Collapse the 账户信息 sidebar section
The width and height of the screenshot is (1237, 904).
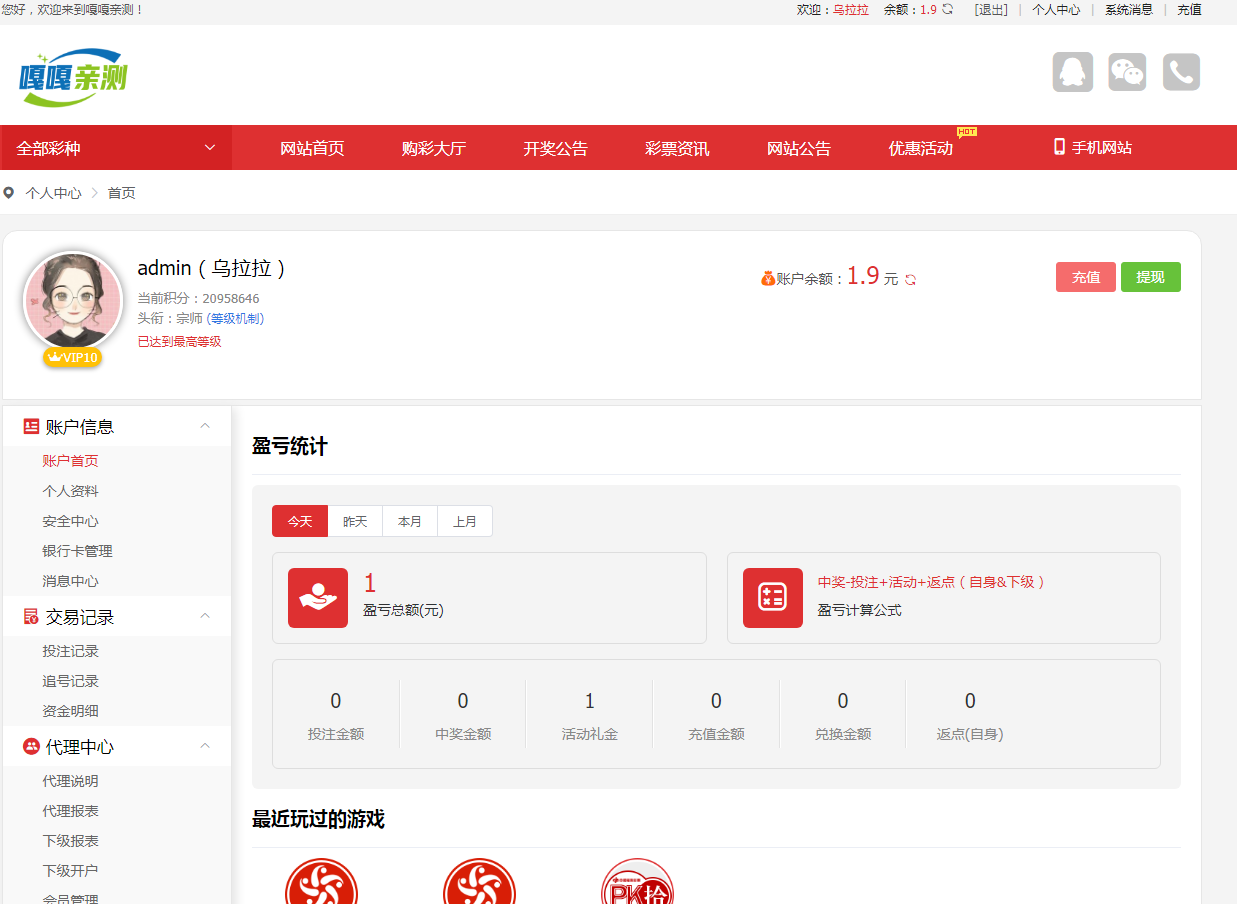click(x=205, y=426)
